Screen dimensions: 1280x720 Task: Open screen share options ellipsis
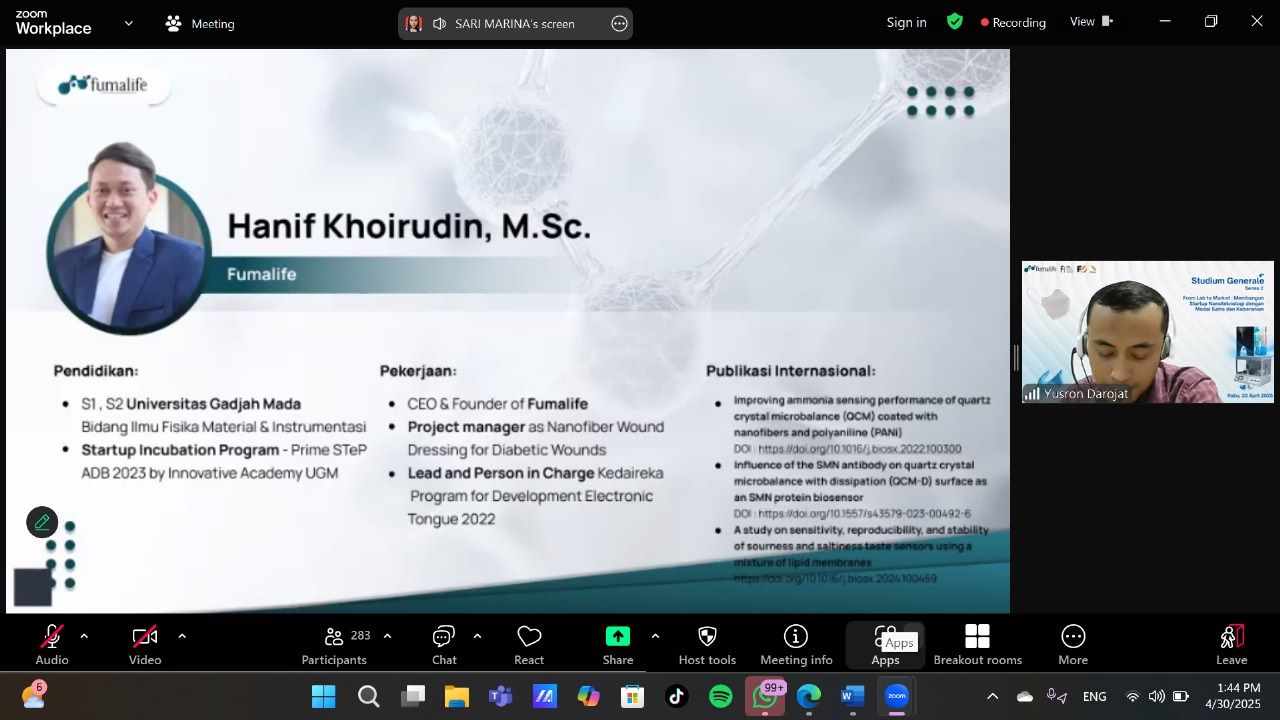(x=619, y=23)
